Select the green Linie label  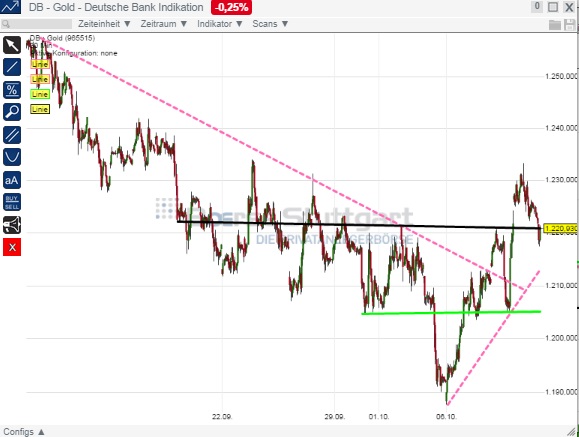pos(40,94)
